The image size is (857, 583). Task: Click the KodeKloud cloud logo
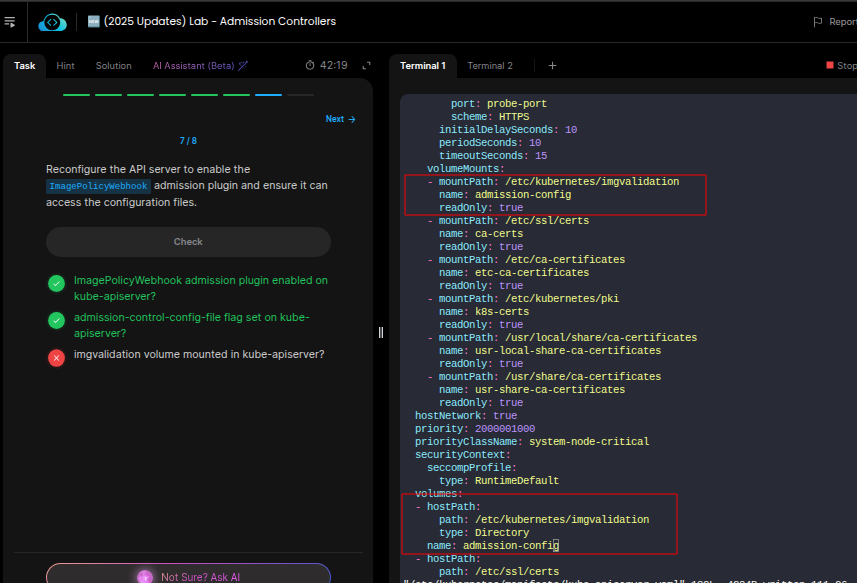pyautogui.click(x=52, y=21)
